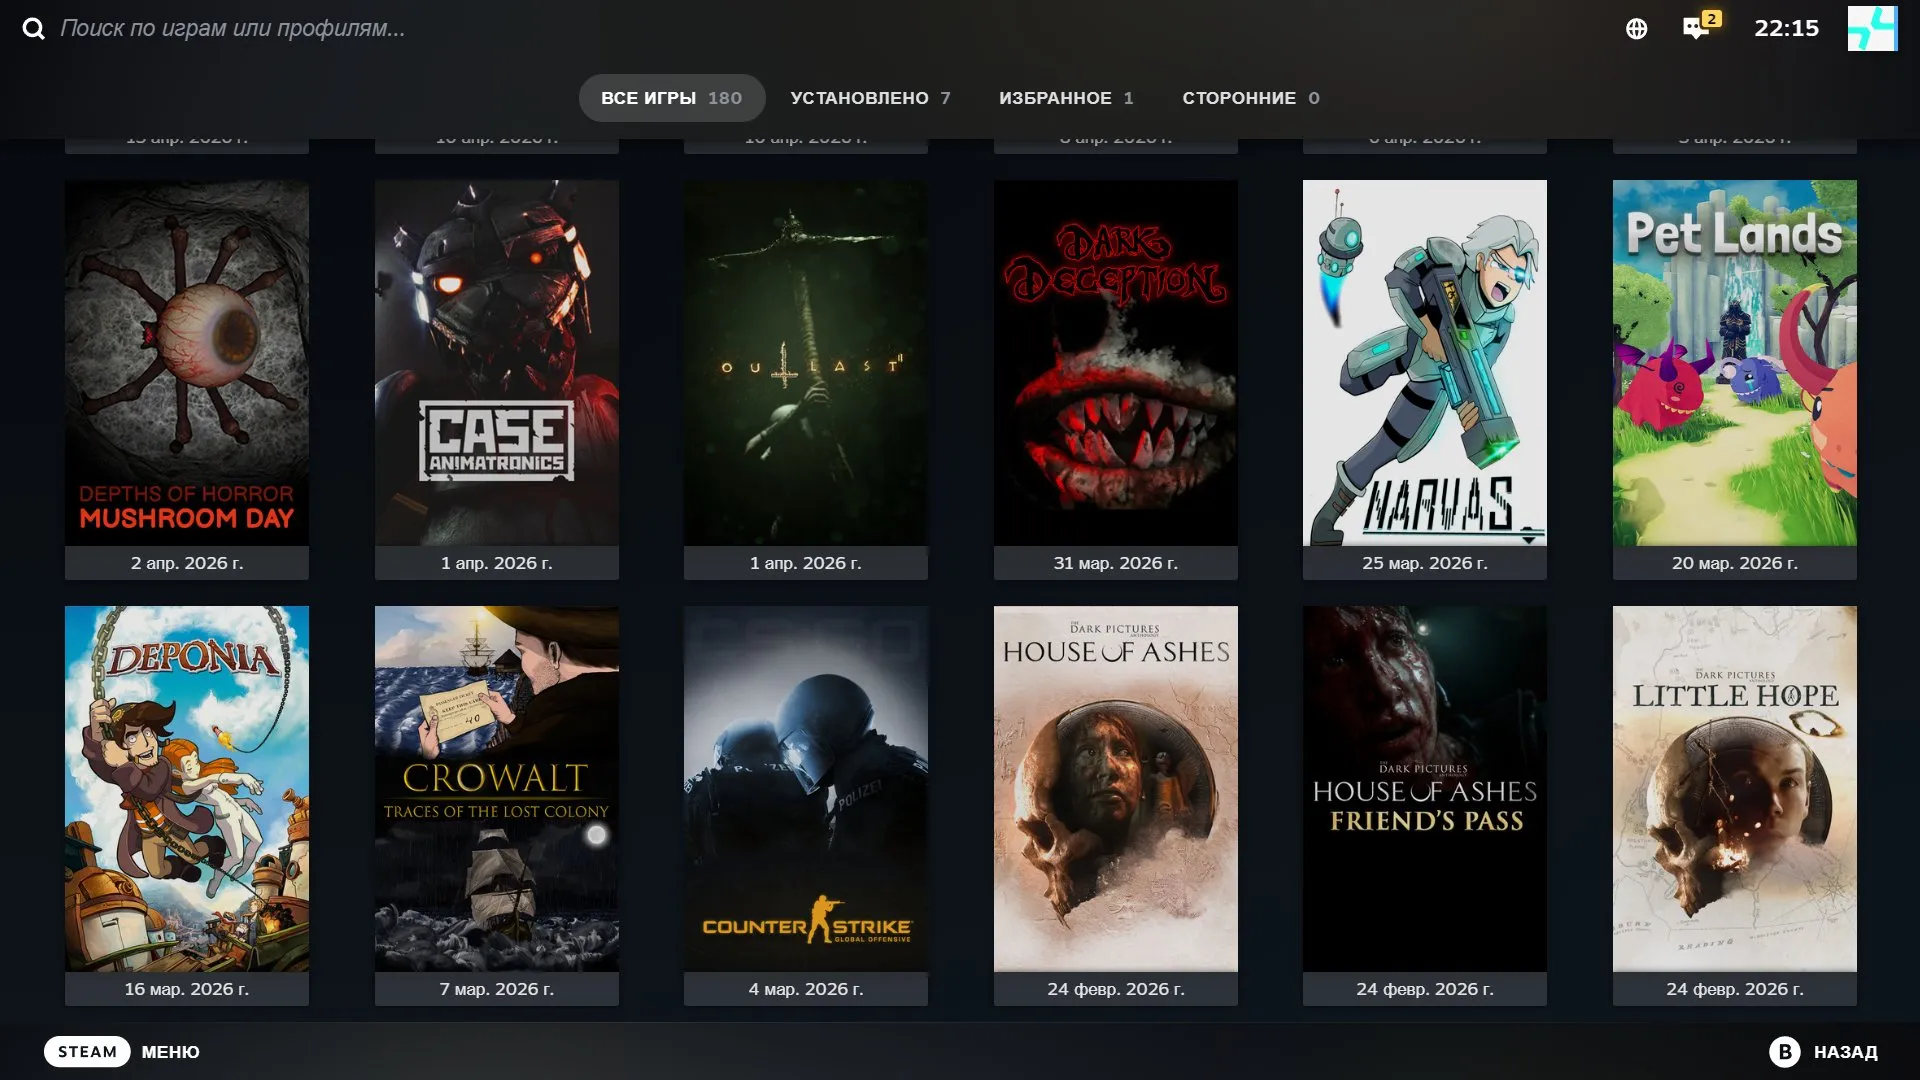The width and height of the screenshot is (1920, 1080).
Task: Open House of Ashes white cover
Action: coord(1116,789)
